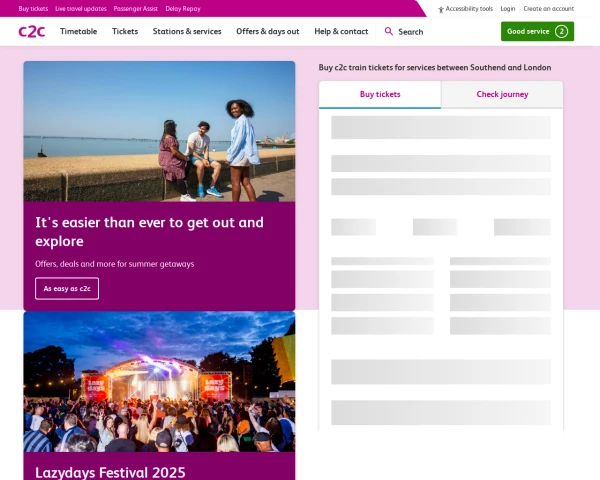Open Stations & services menu
This screenshot has height=480, width=600.
(187, 31)
